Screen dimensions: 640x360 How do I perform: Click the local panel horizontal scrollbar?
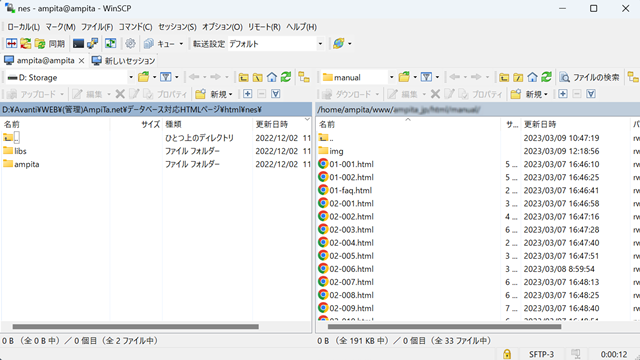pyautogui.click(x=136, y=327)
